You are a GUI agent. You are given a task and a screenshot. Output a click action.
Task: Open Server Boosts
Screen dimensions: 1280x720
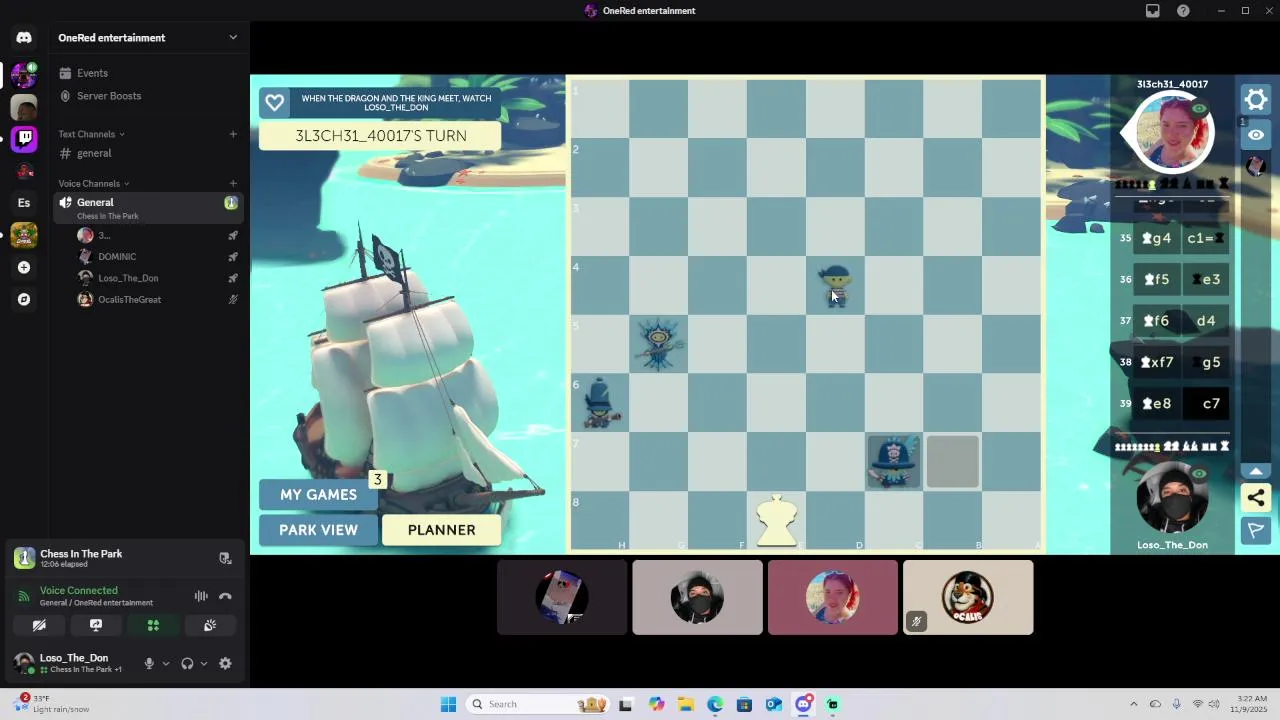pyautogui.click(x=108, y=96)
